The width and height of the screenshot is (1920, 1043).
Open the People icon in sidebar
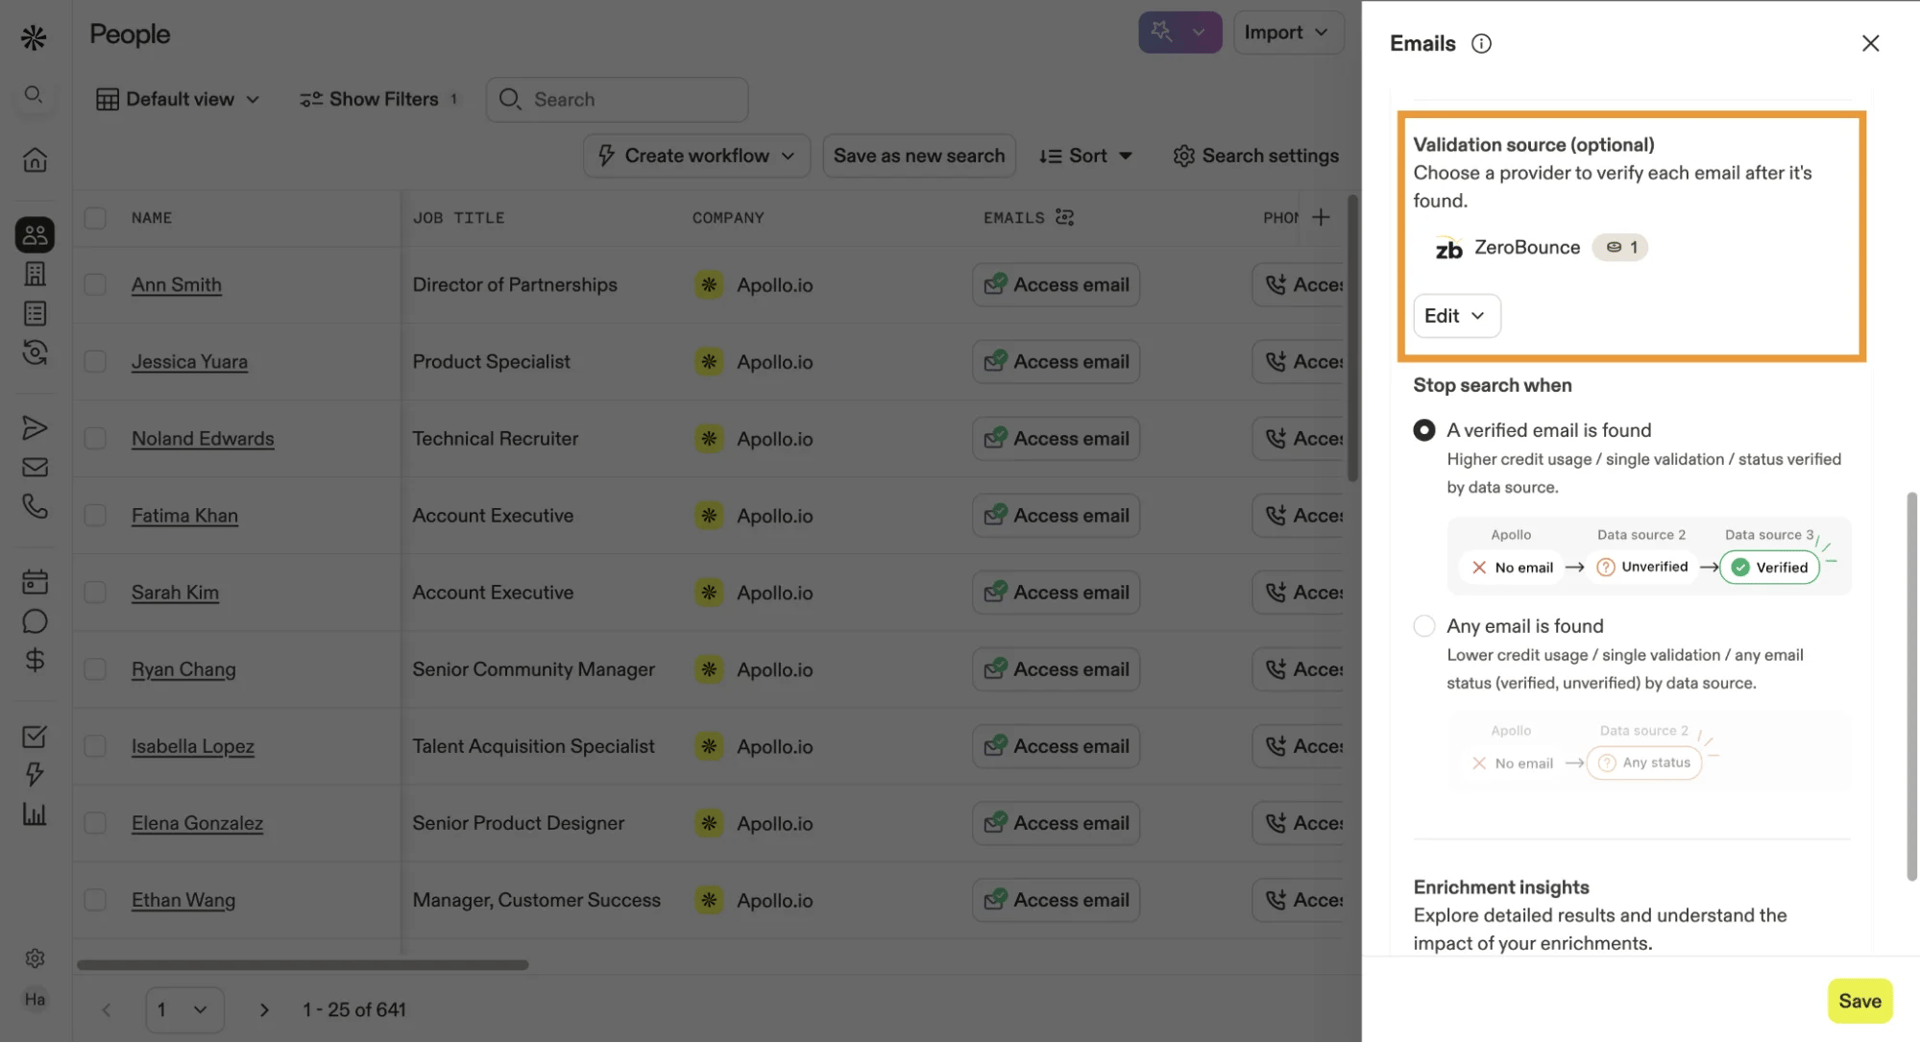[35, 235]
